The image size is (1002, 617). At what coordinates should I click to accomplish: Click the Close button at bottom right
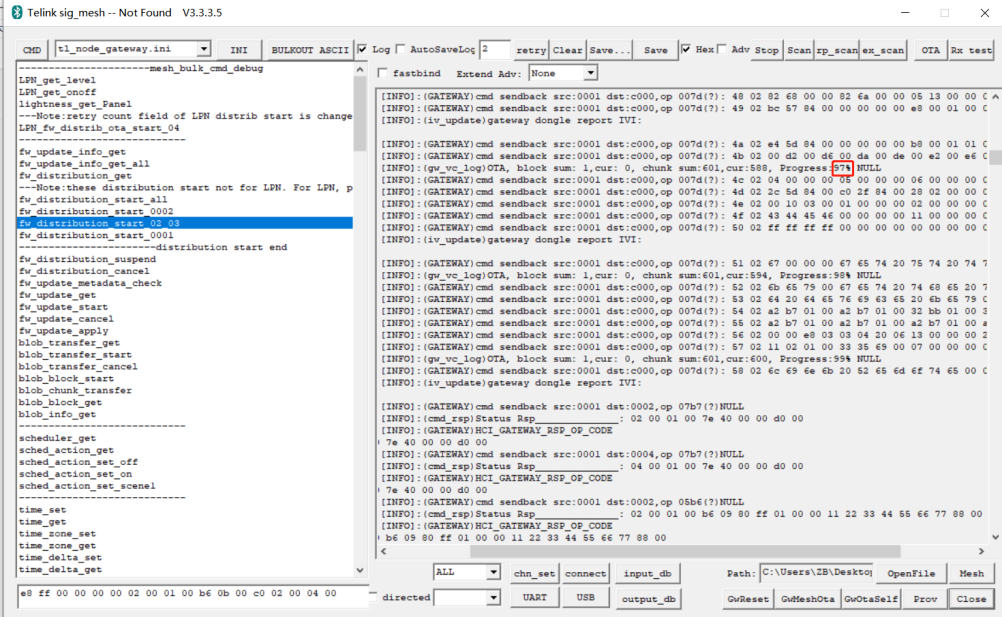point(971,598)
